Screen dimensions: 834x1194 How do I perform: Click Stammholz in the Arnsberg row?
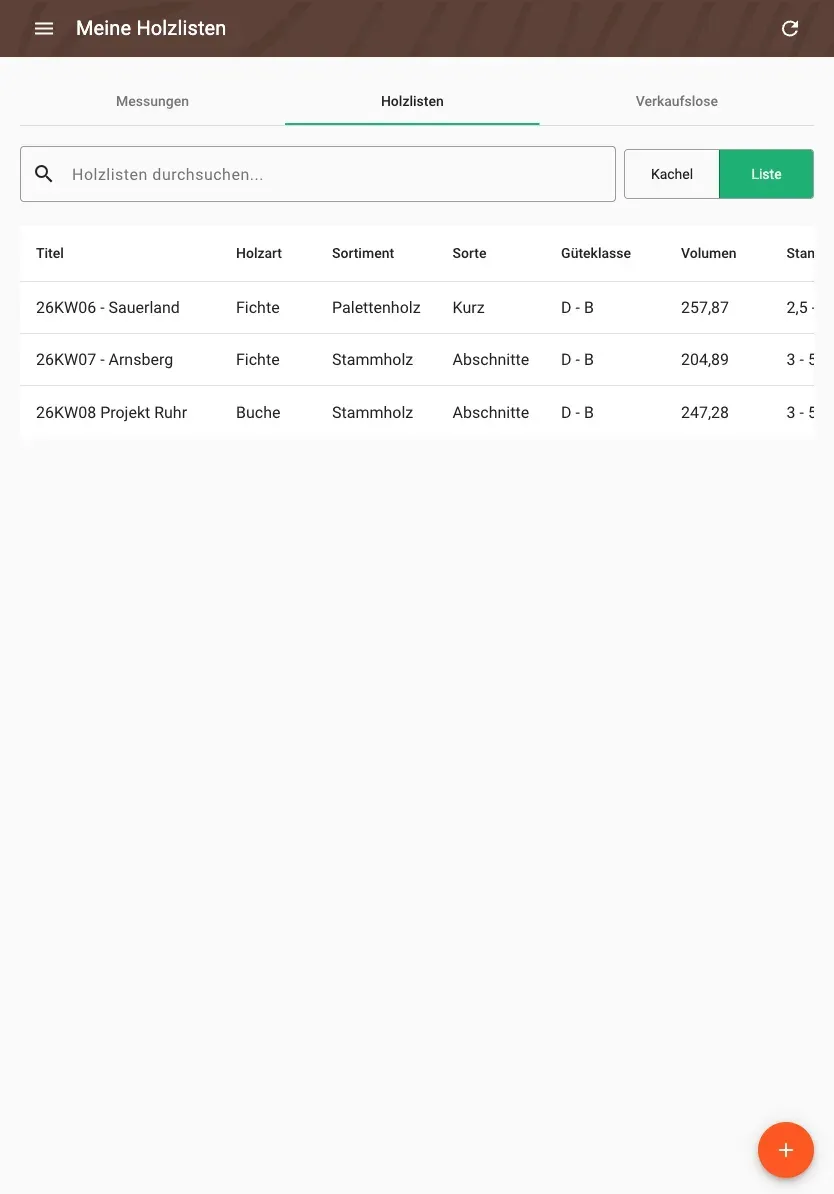[x=372, y=359]
